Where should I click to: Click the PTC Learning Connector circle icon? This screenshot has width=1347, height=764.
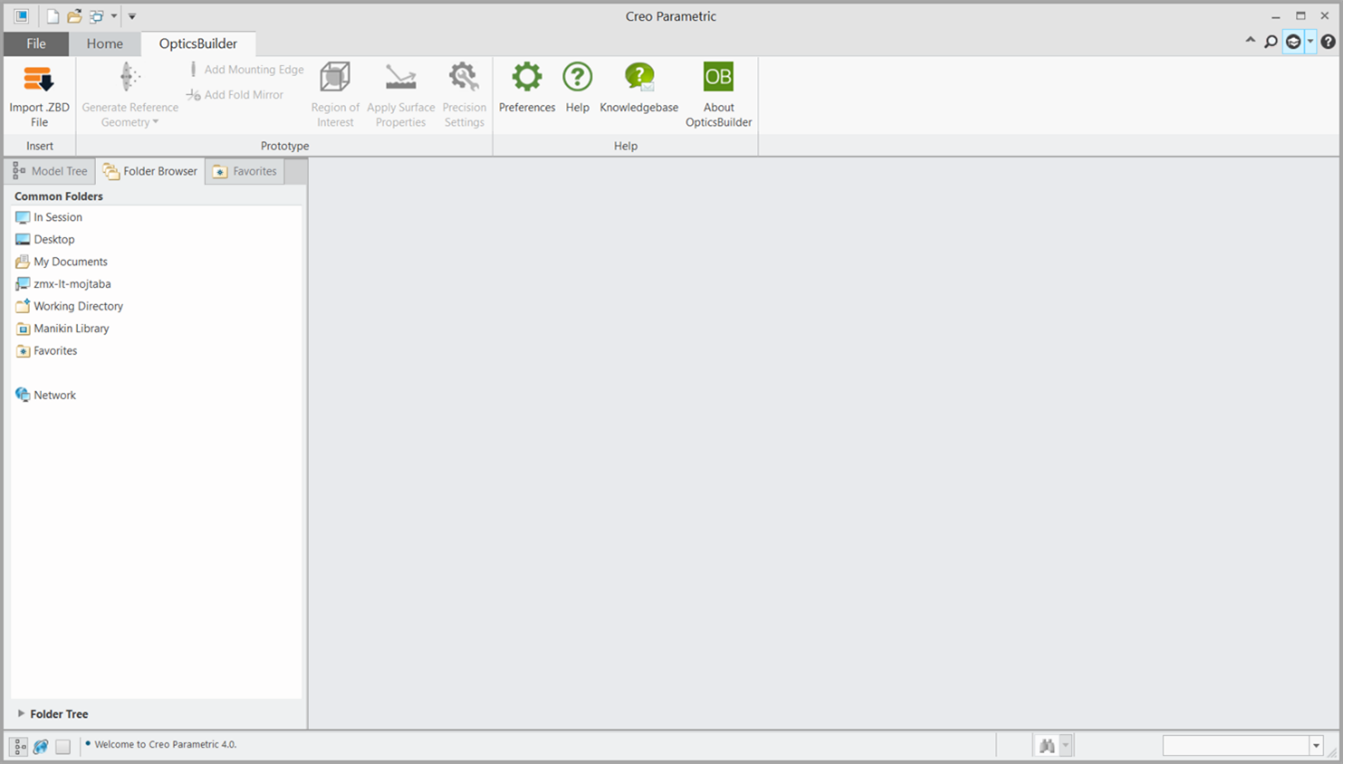[1293, 42]
